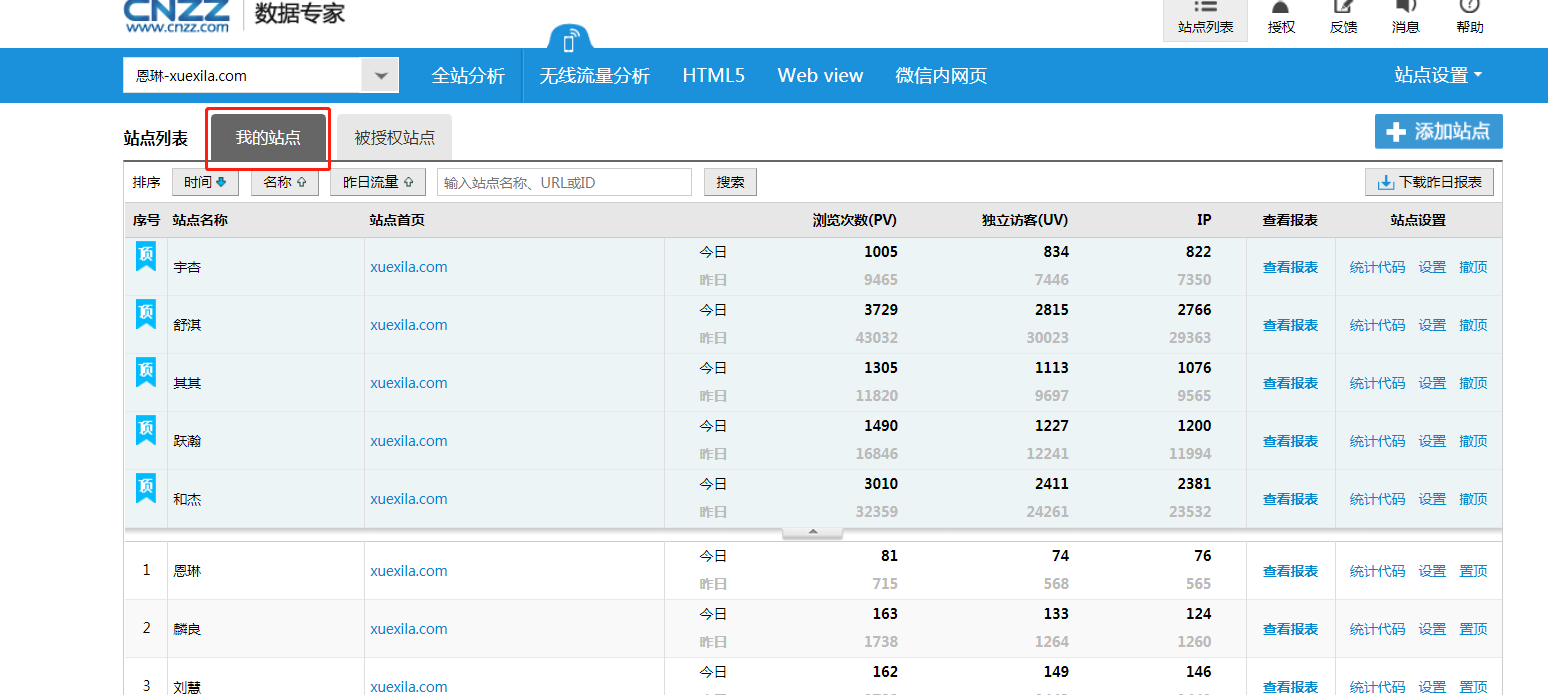Pin 恩琳 to top via 置顶
This screenshot has height=695, width=1548.
[x=1472, y=570]
